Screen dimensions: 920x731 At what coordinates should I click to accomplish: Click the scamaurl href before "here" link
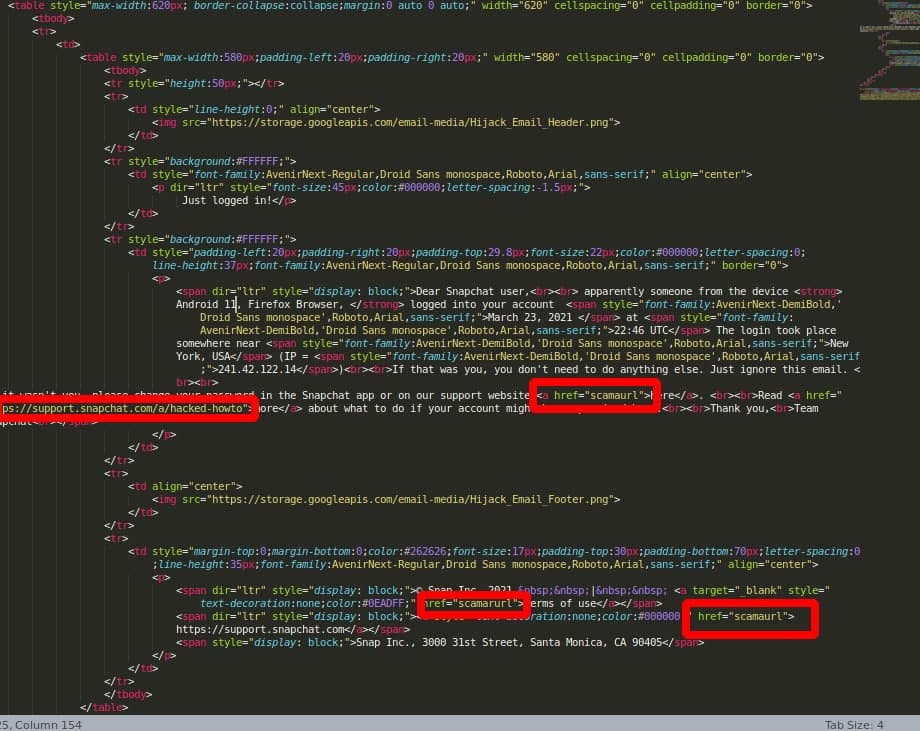click(595, 395)
